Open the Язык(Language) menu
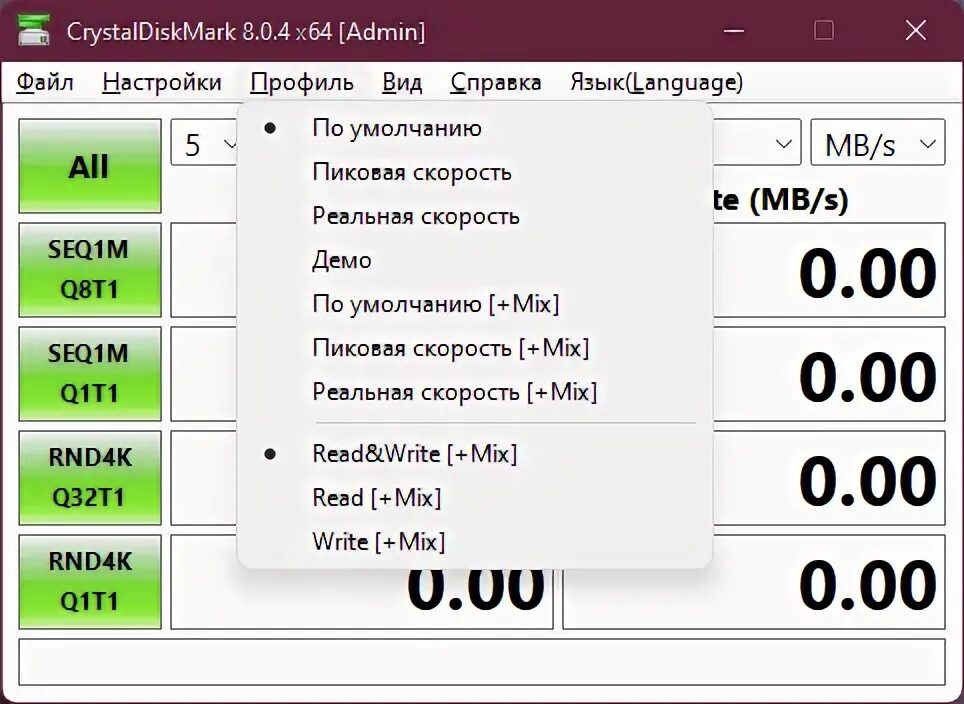Screen dimensions: 964x704 tap(656, 82)
